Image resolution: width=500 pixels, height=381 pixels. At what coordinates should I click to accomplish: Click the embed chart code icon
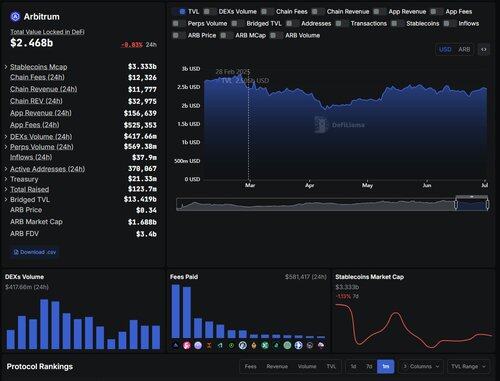pos(484,50)
